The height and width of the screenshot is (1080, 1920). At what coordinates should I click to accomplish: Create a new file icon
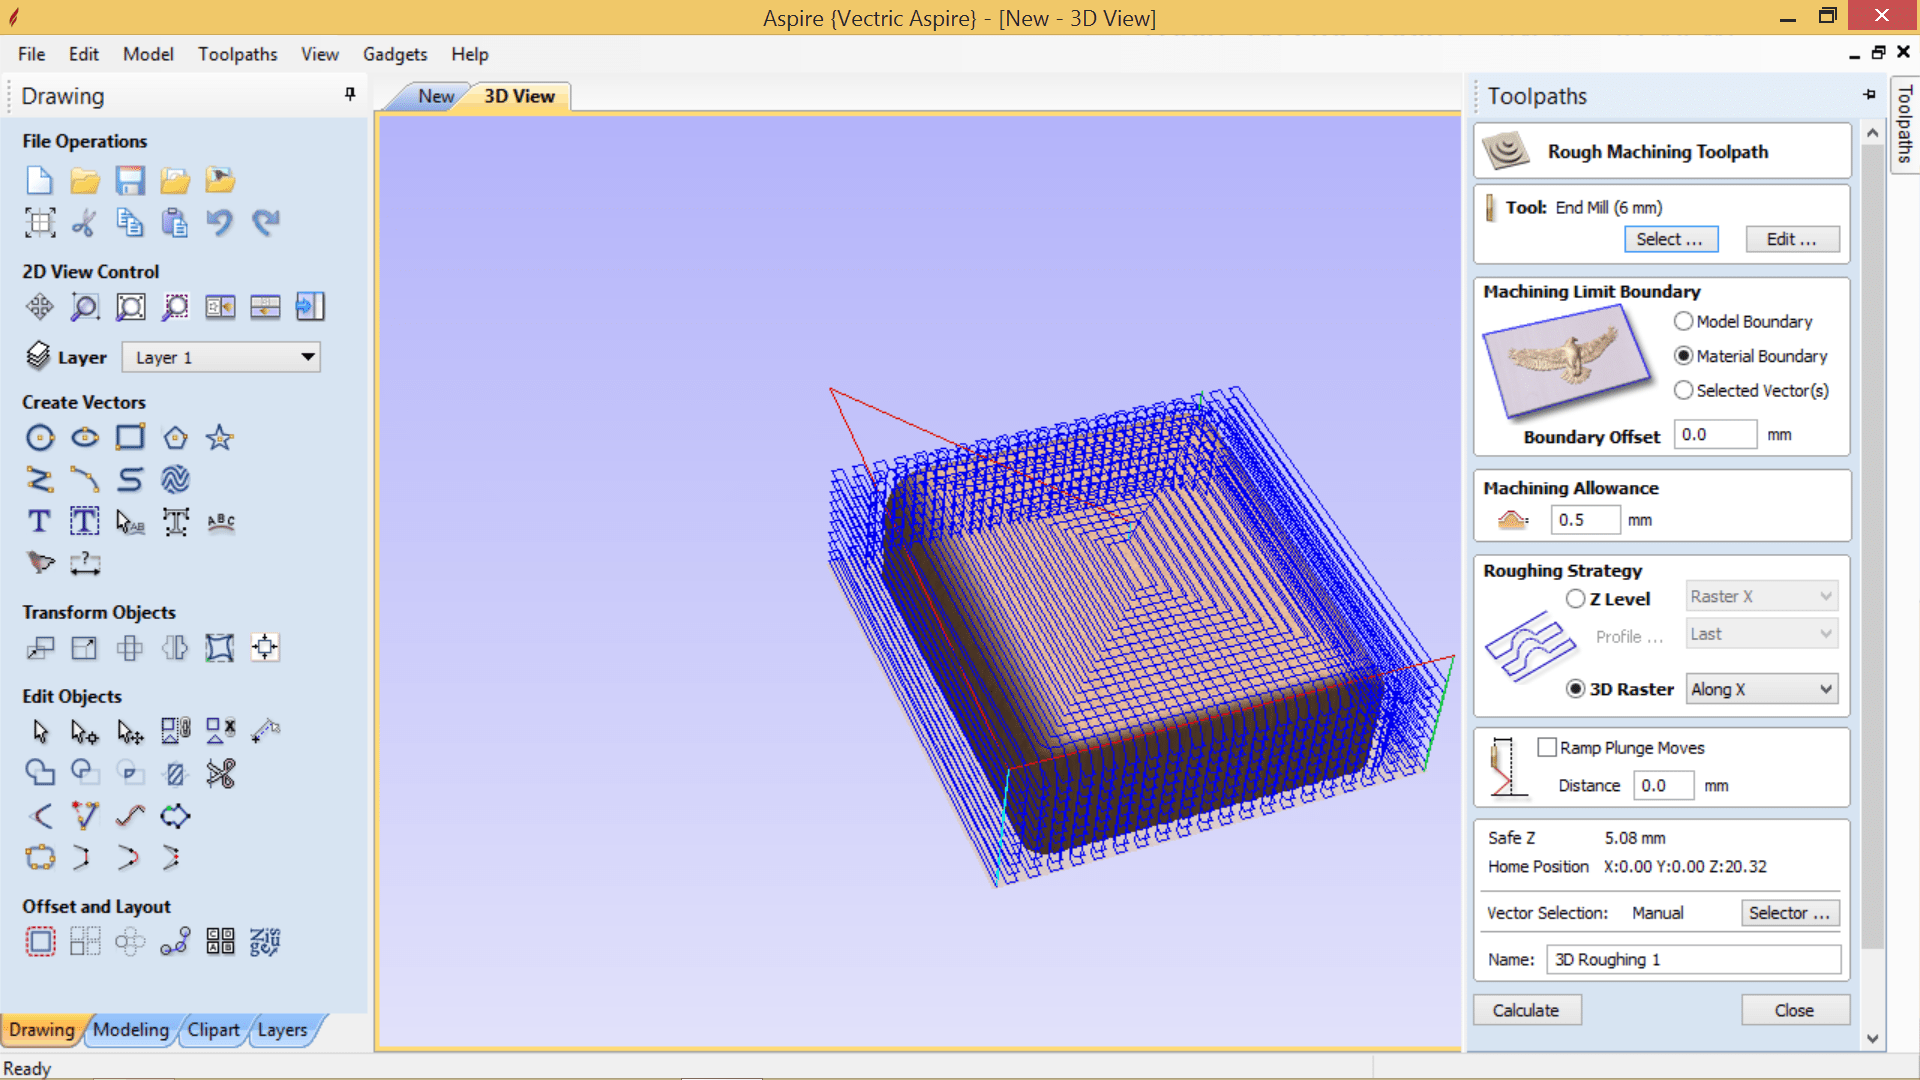39,181
